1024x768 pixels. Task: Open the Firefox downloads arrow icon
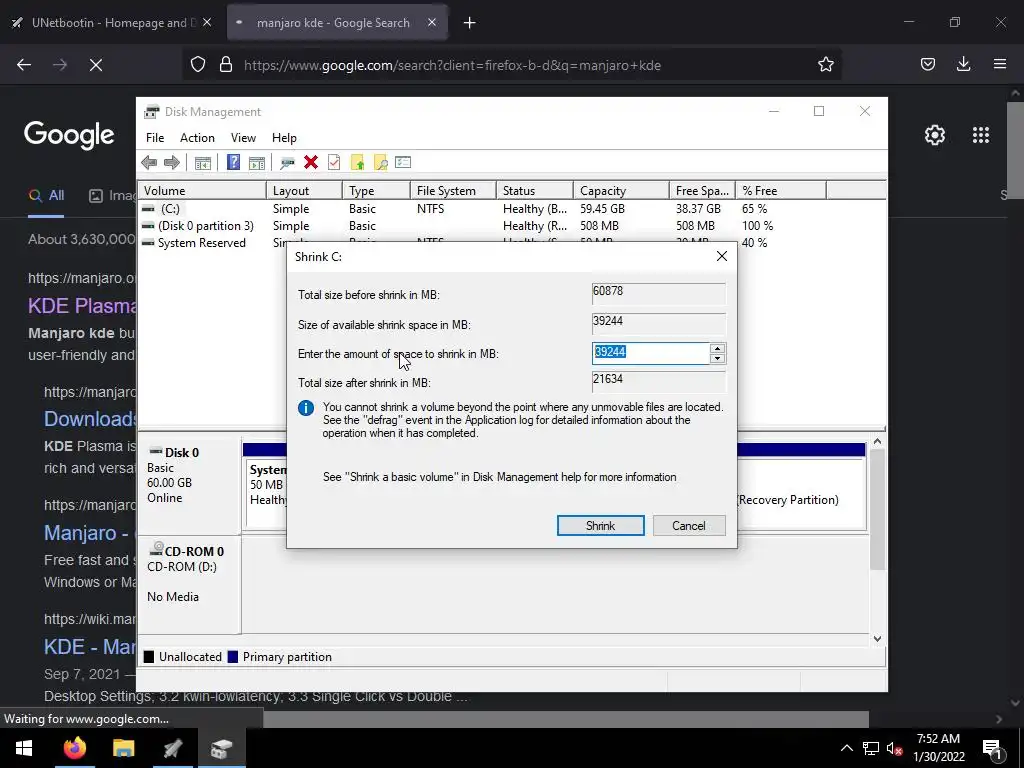963,64
